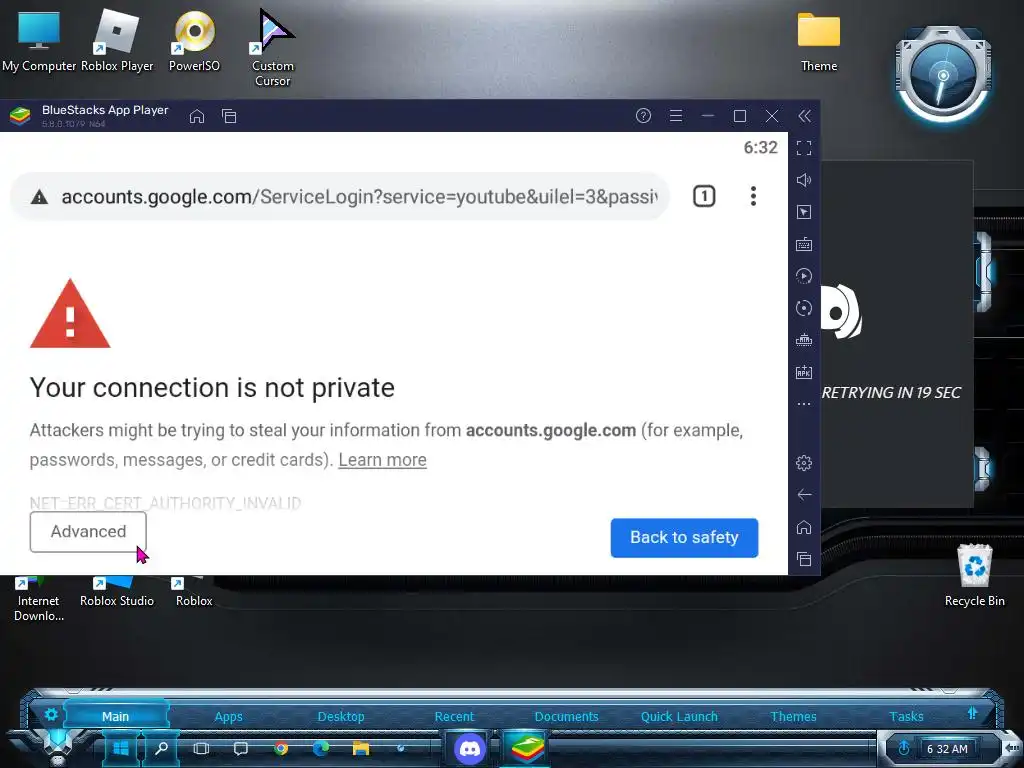This screenshot has width=1024, height=768.
Task: Open Task View in taskbar
Action: coord(201,748)
